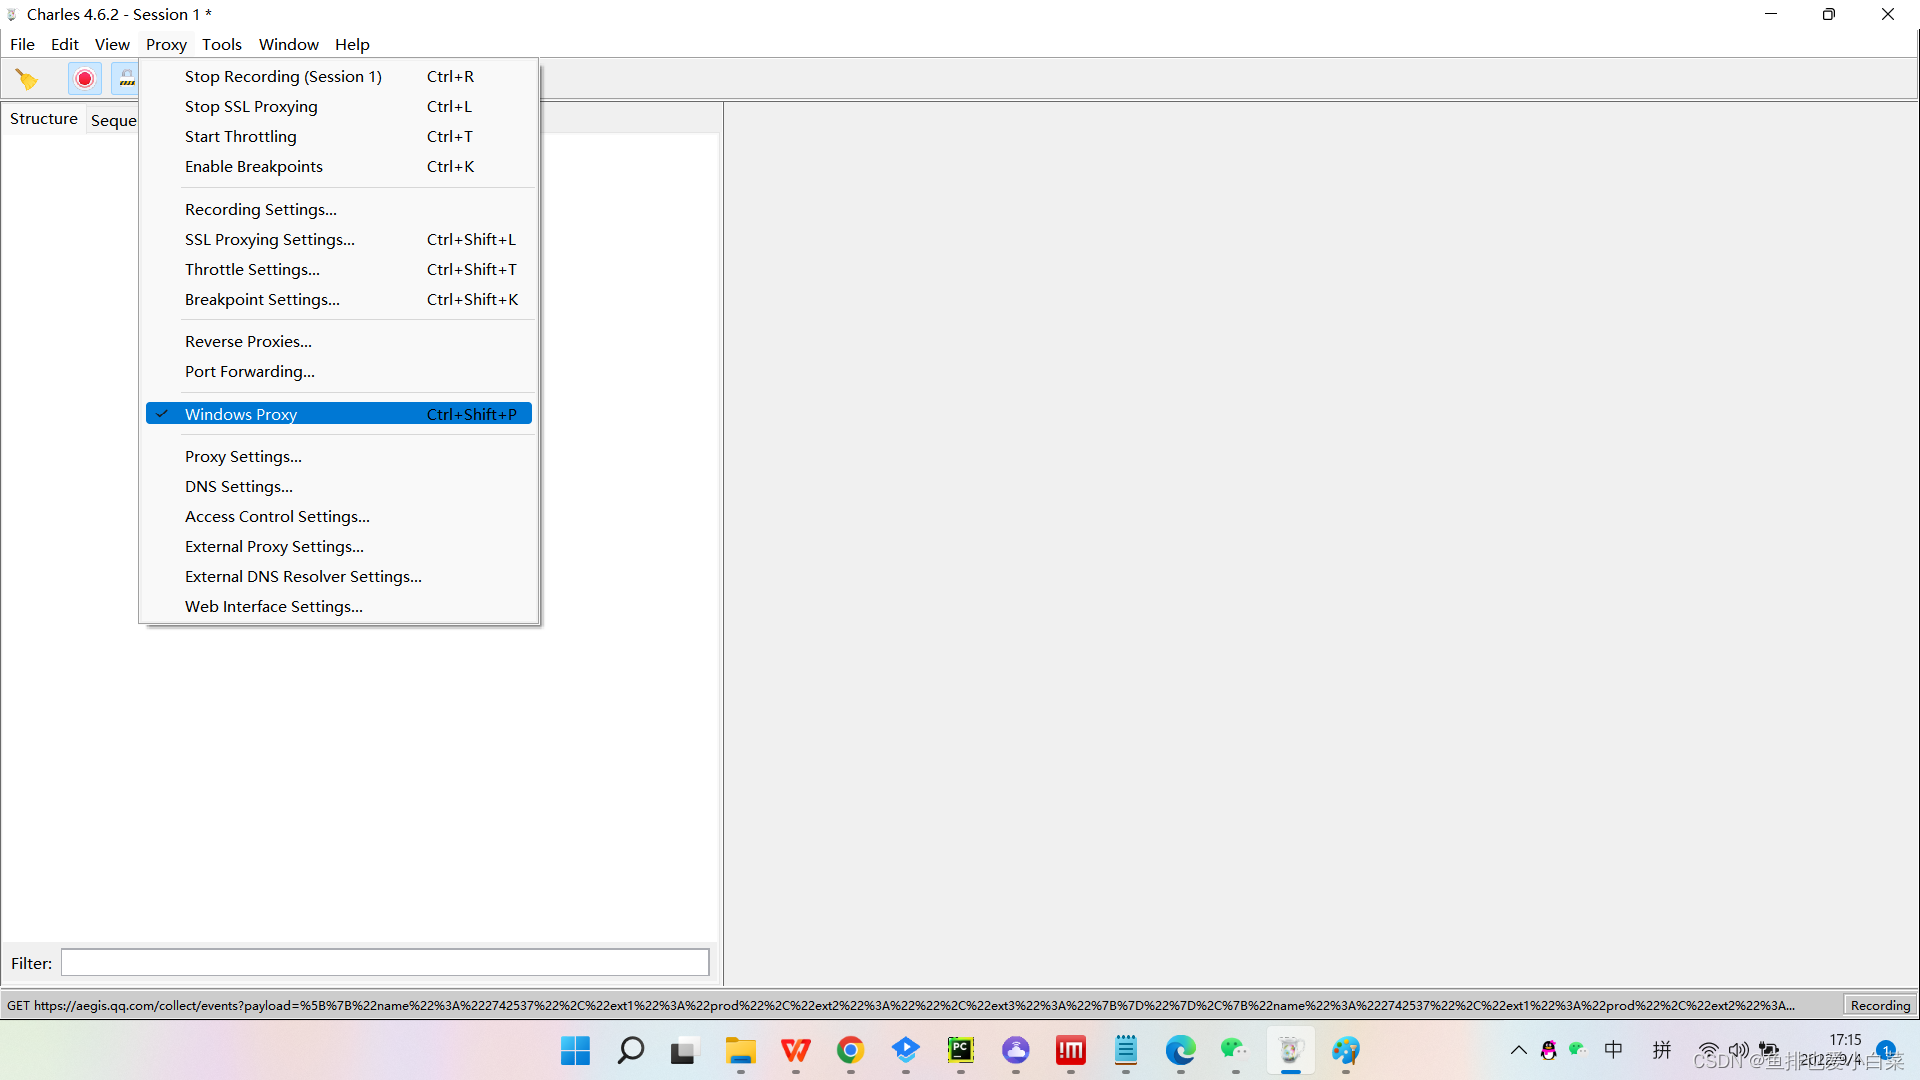Select SSL Proxying Settings menu entry
The image size is (1920, 1080).
(x=270, y=240)
